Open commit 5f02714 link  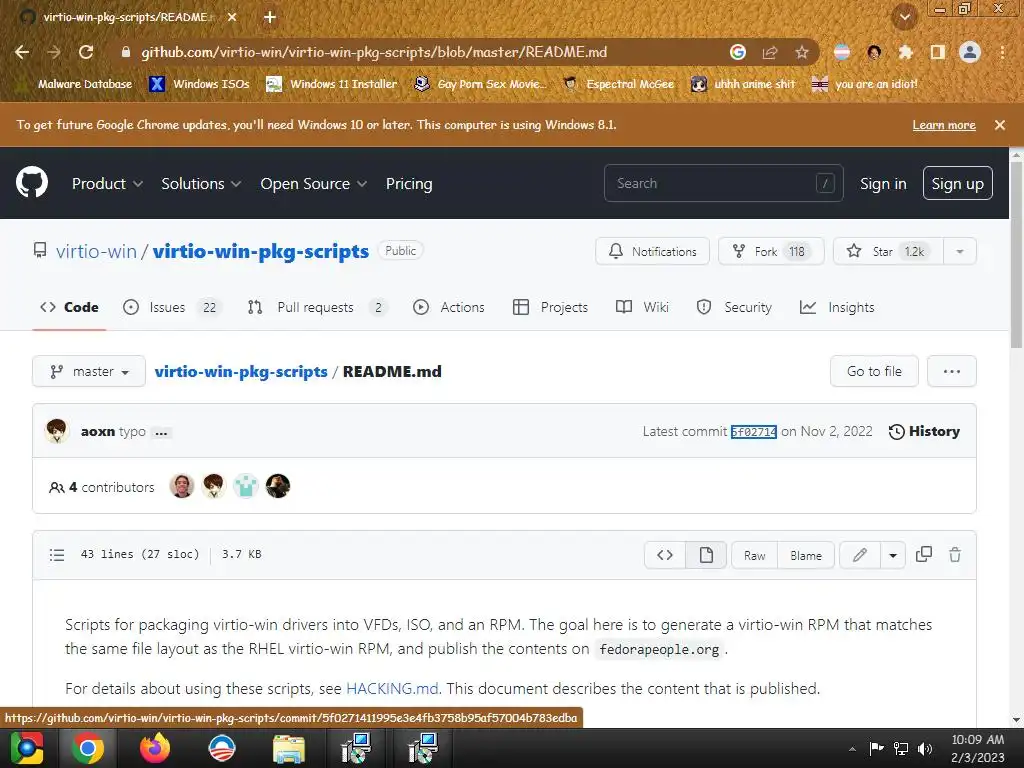coord(754,432)
